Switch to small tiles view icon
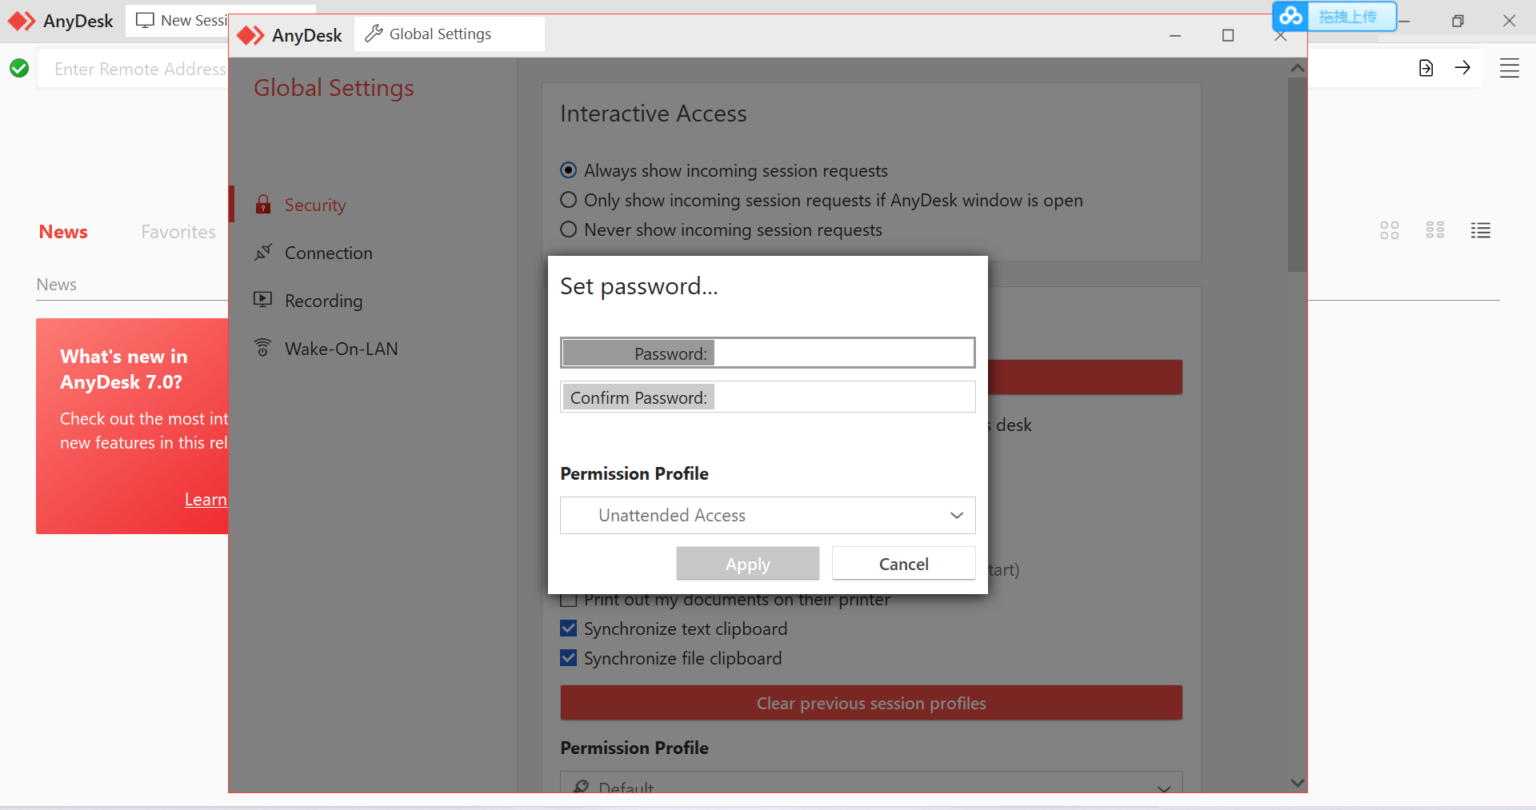The height and width of the screenshot is (810, 1536). point(1435,230)
